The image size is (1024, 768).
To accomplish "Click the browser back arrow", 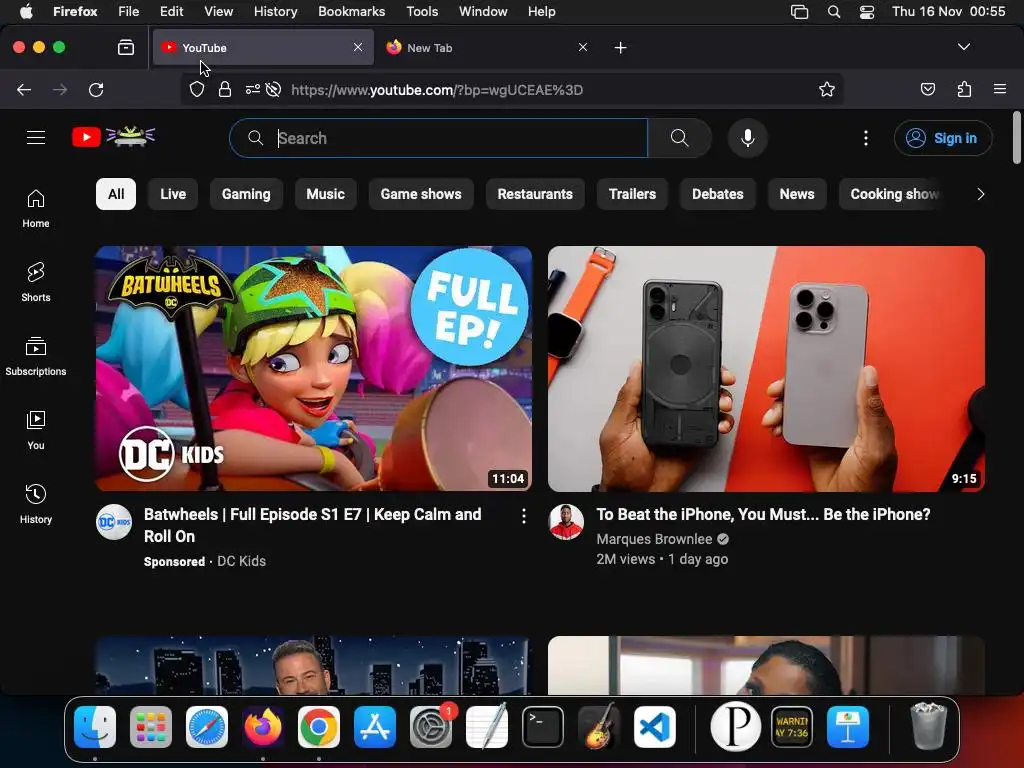I will (24, 89).
